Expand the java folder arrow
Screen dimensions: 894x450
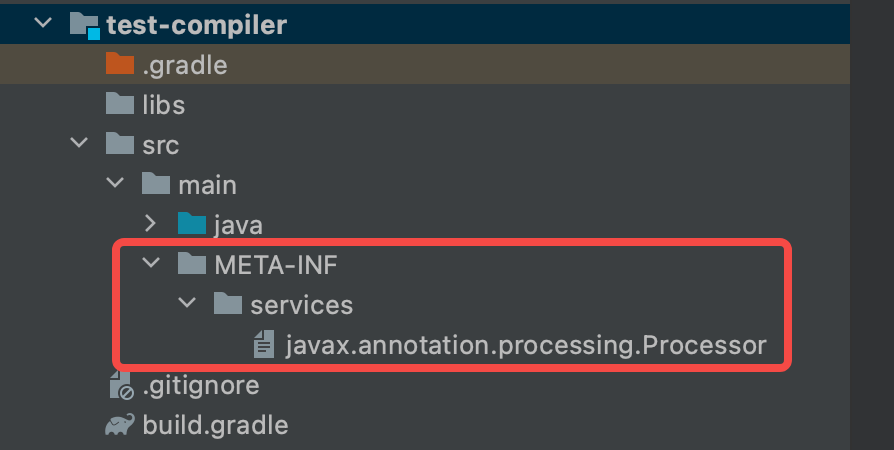(x=151, y=224)
